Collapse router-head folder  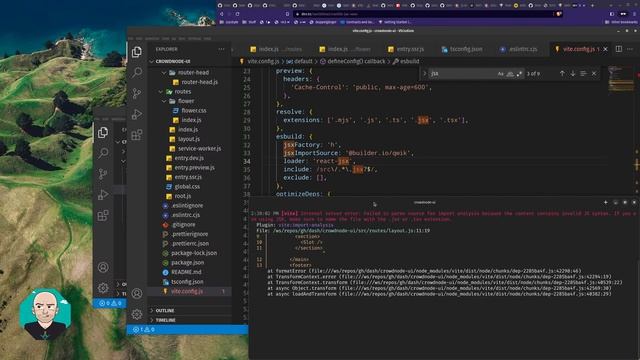(164, 72)
